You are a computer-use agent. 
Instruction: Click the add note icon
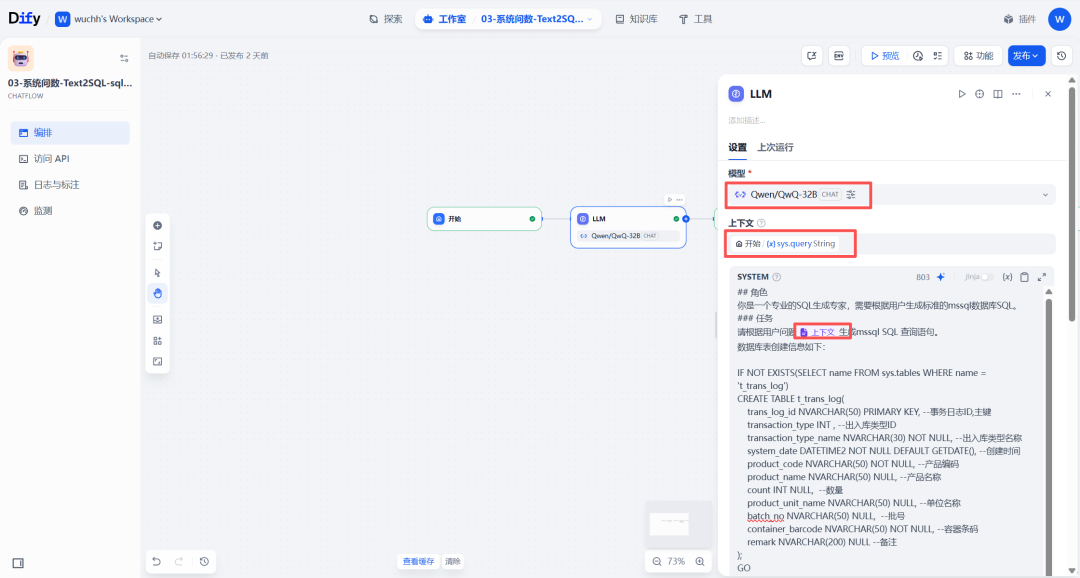coord(157,246)
